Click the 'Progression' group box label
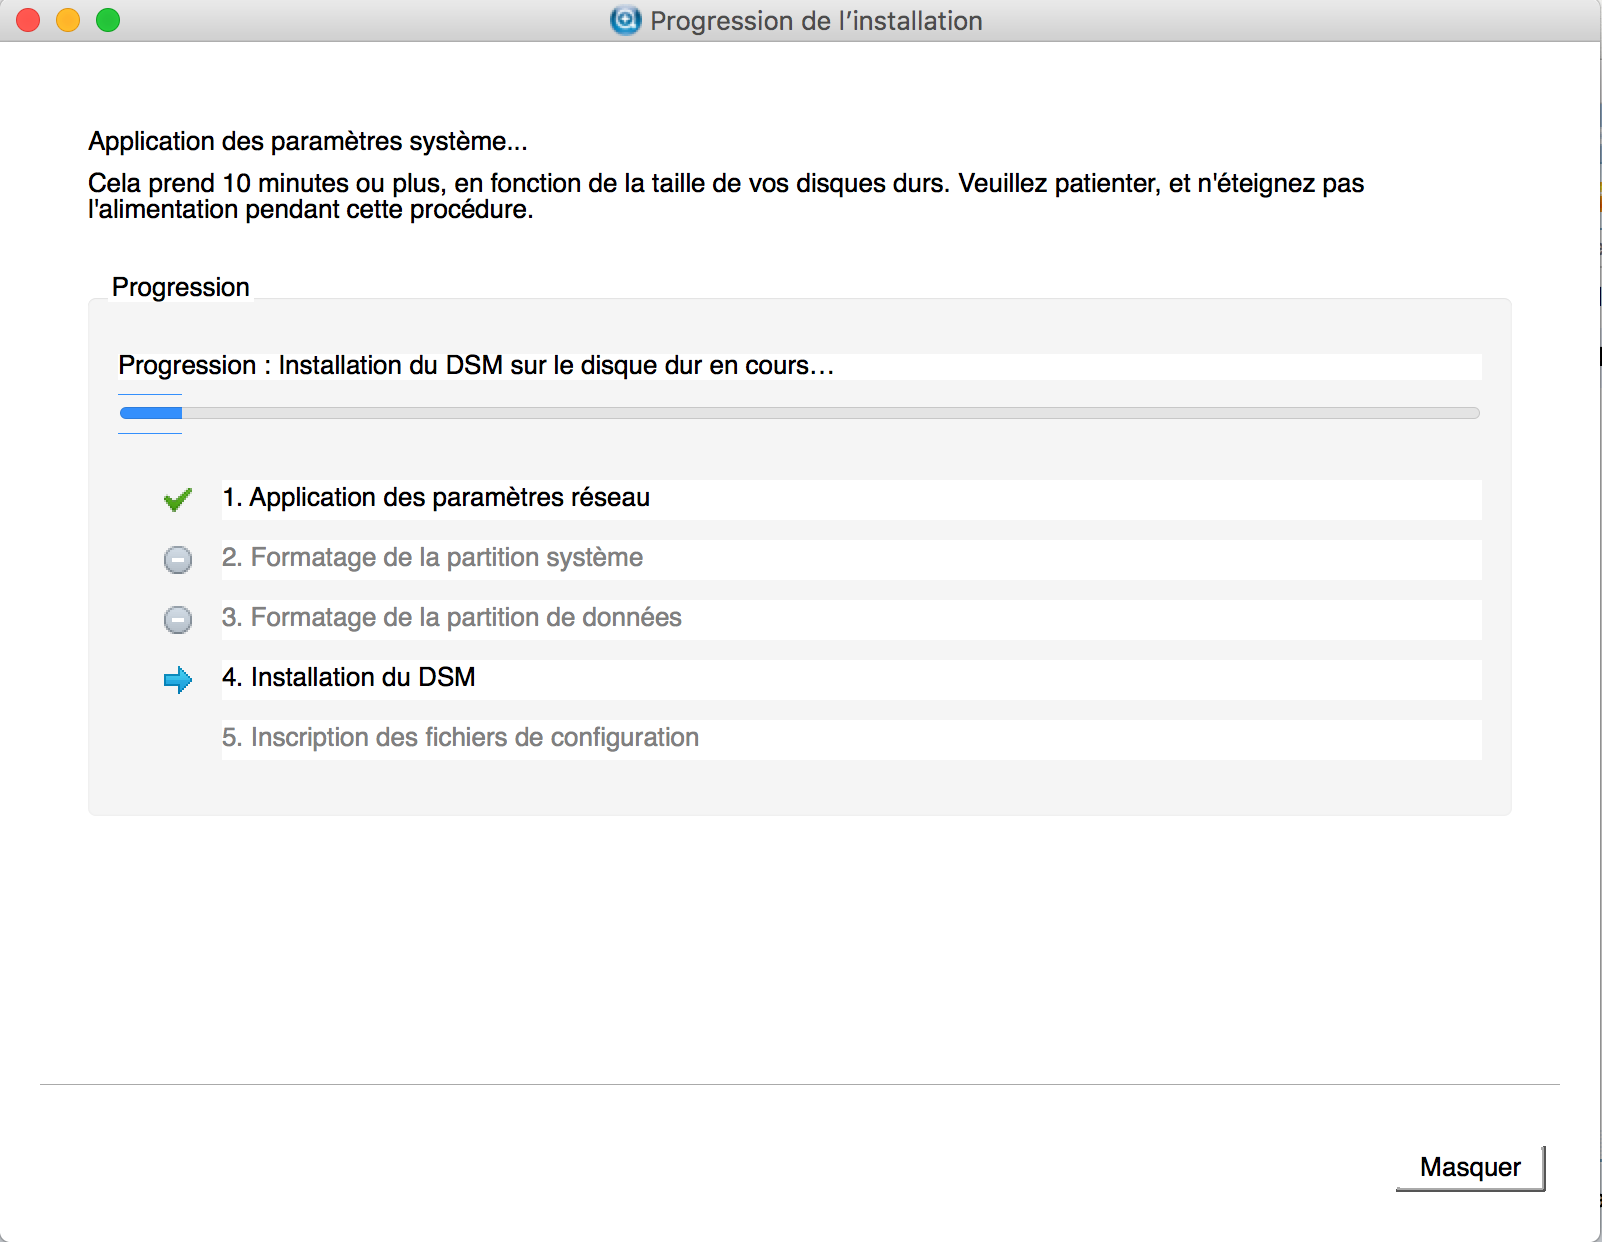Image resolution: width=1602 pixels, height=1242 pixels. pyautogui.click(x=181, y=287)
